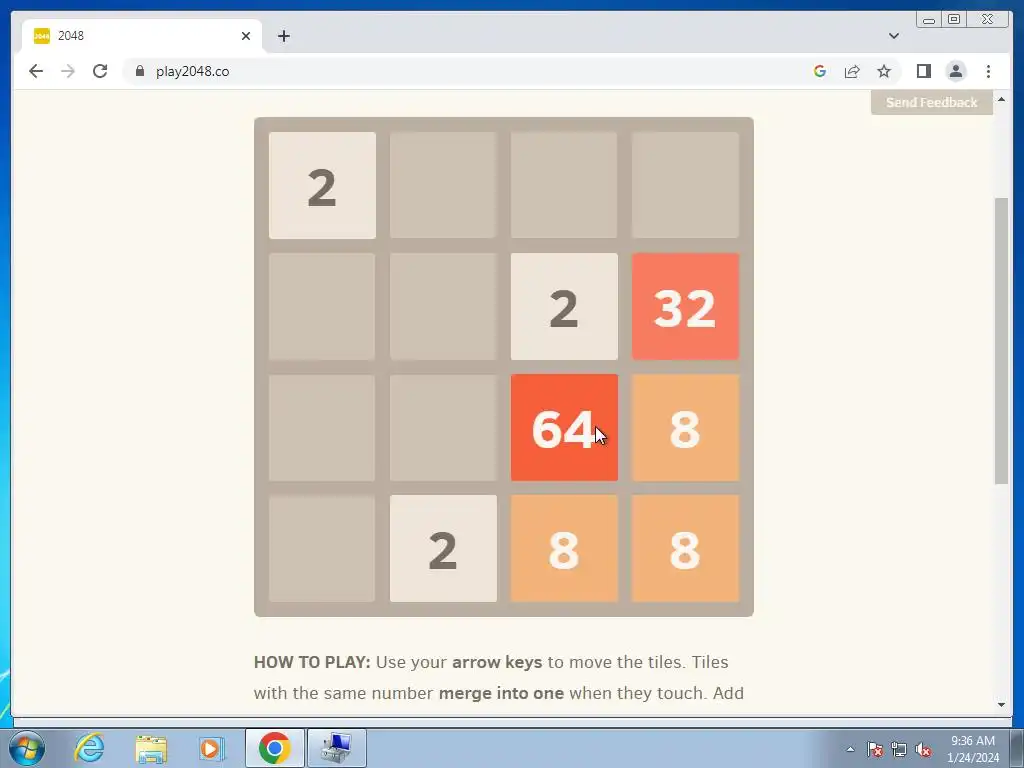Open the clock showing 9:36 AM
The image size is (1024, 768).
972,749
